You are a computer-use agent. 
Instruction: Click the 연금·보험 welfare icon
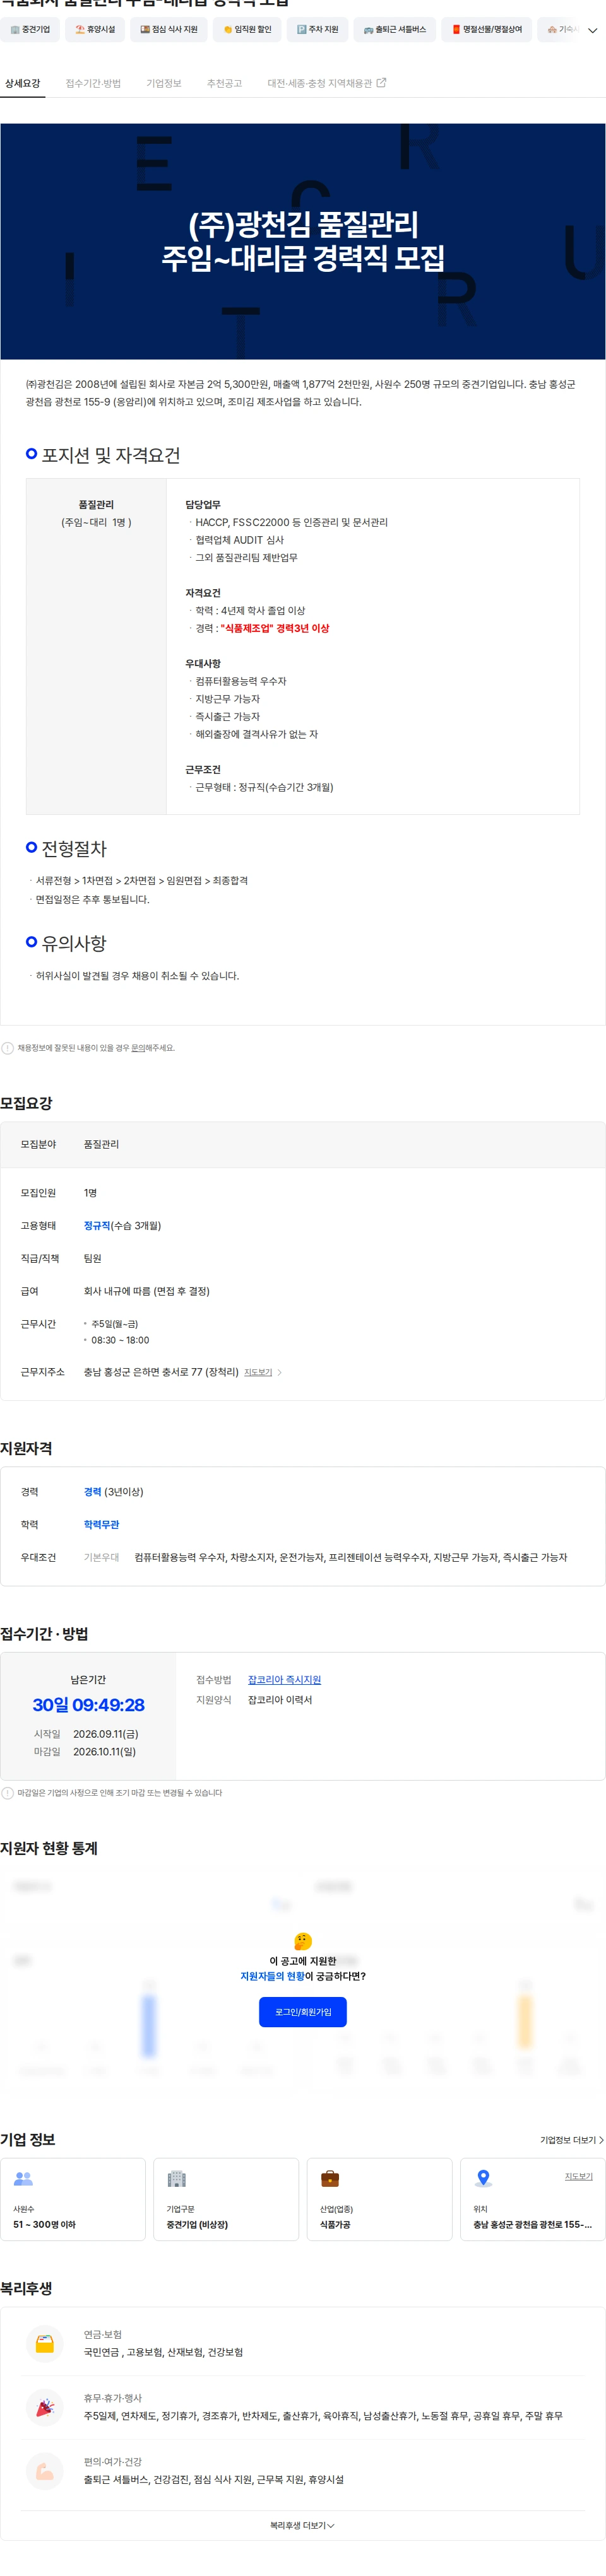point(44,2343)
